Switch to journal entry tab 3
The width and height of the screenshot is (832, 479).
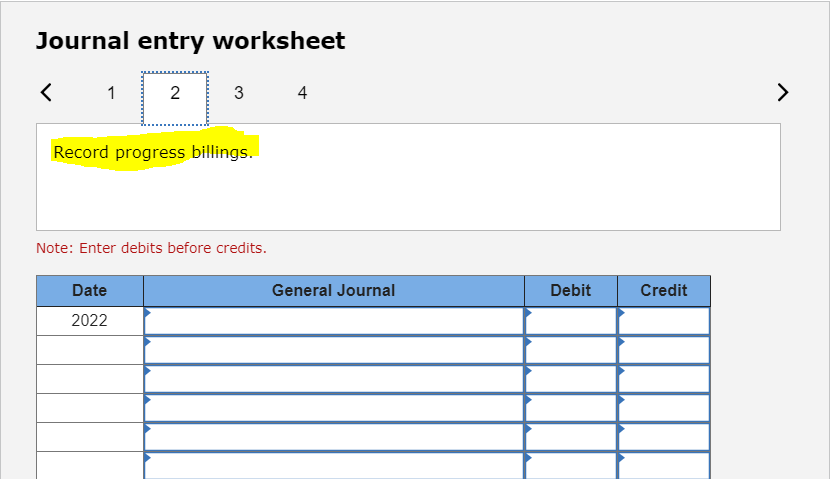click(239, 93)
